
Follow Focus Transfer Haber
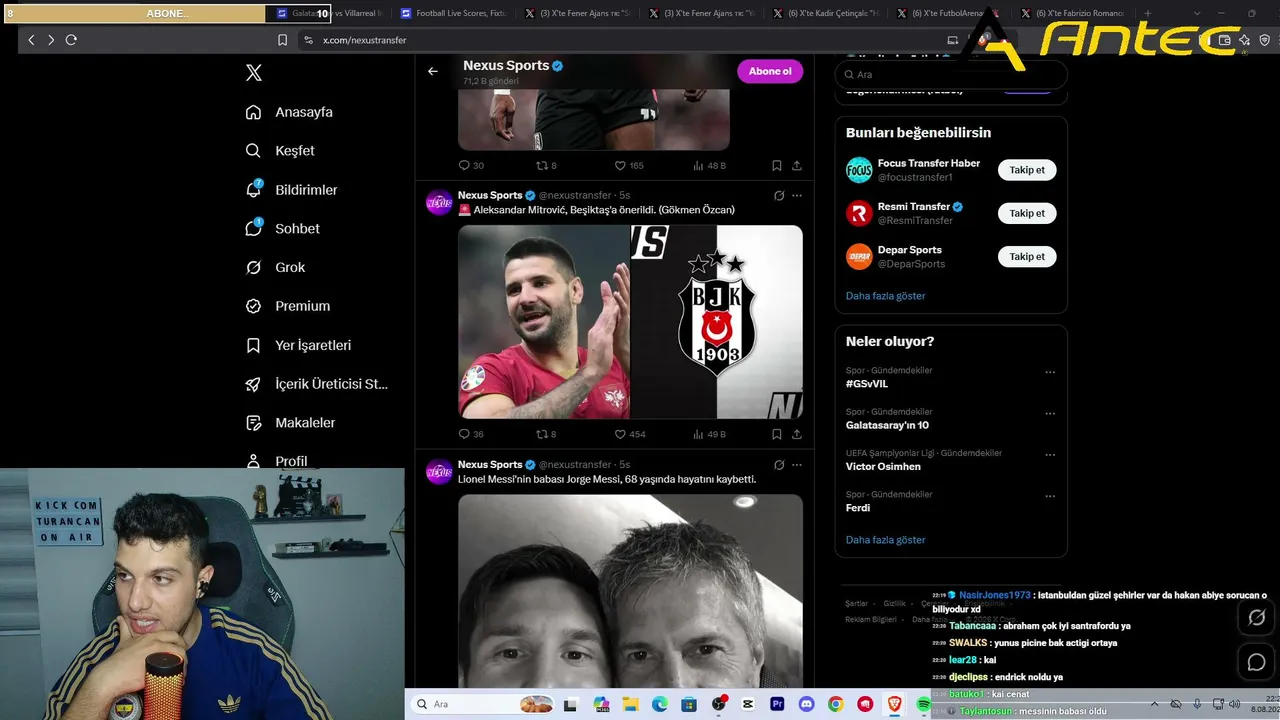1027,170
